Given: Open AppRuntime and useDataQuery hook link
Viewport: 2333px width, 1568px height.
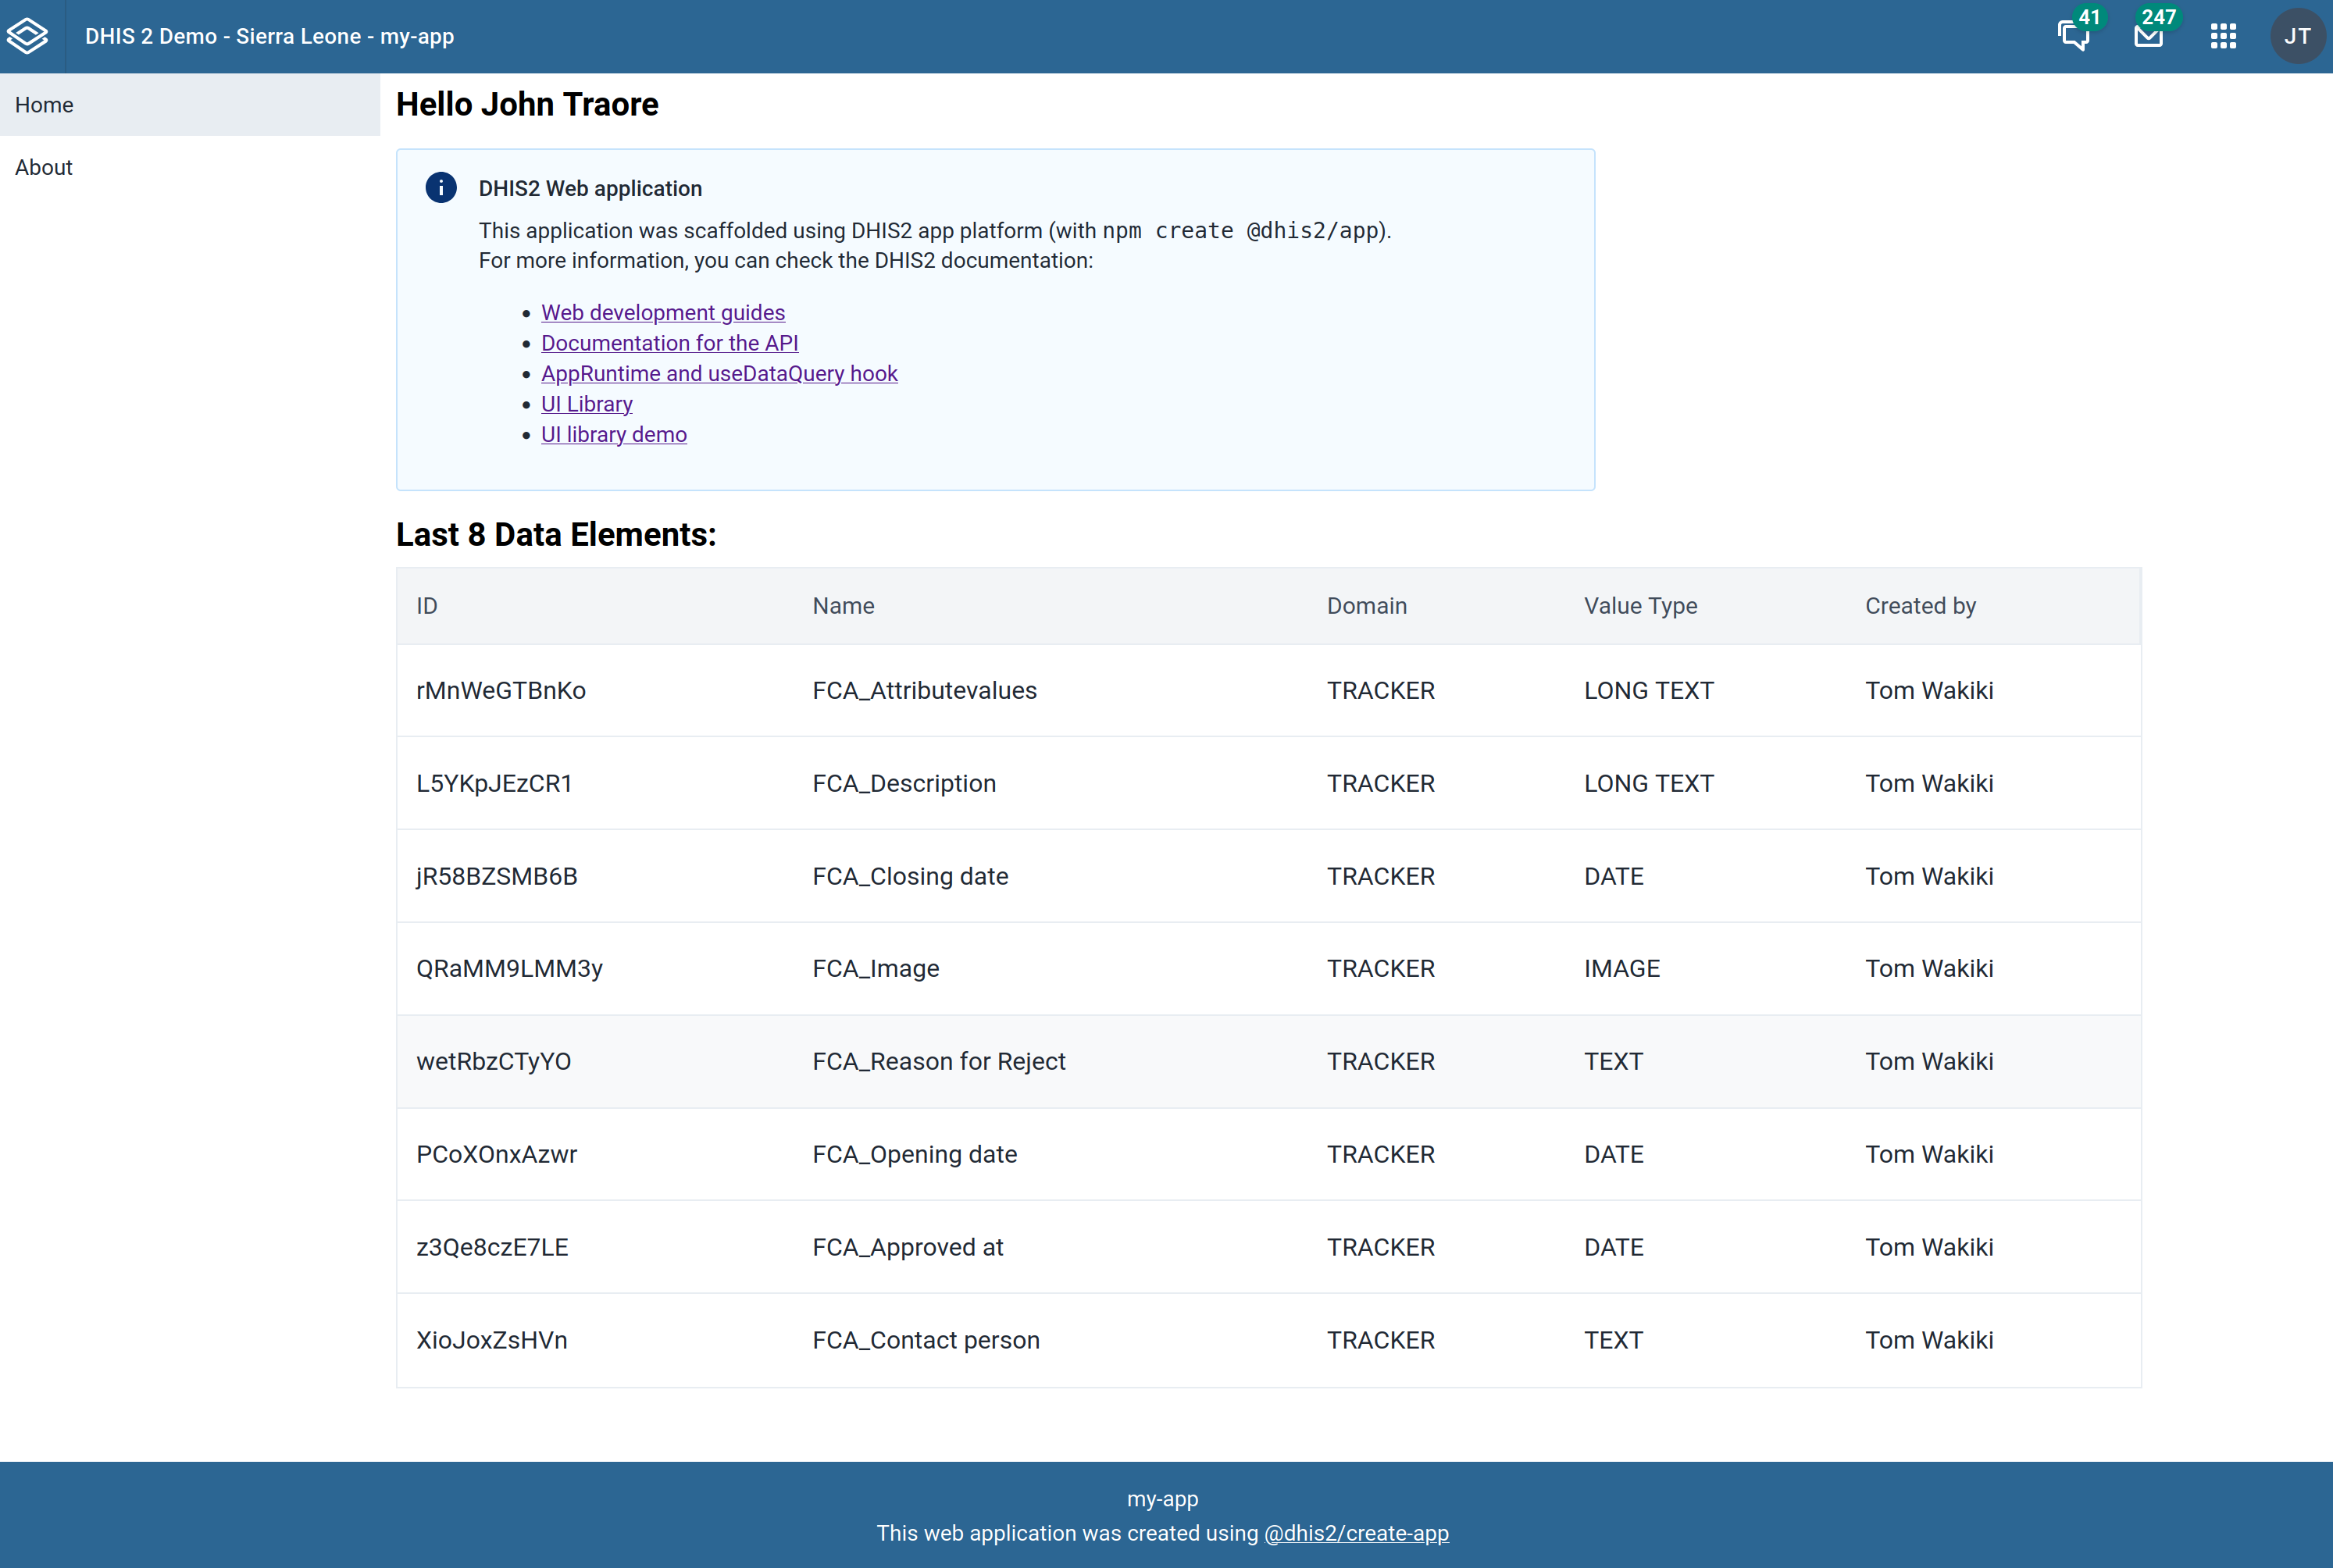Looking at the screenshot, I should coord(719,373).
